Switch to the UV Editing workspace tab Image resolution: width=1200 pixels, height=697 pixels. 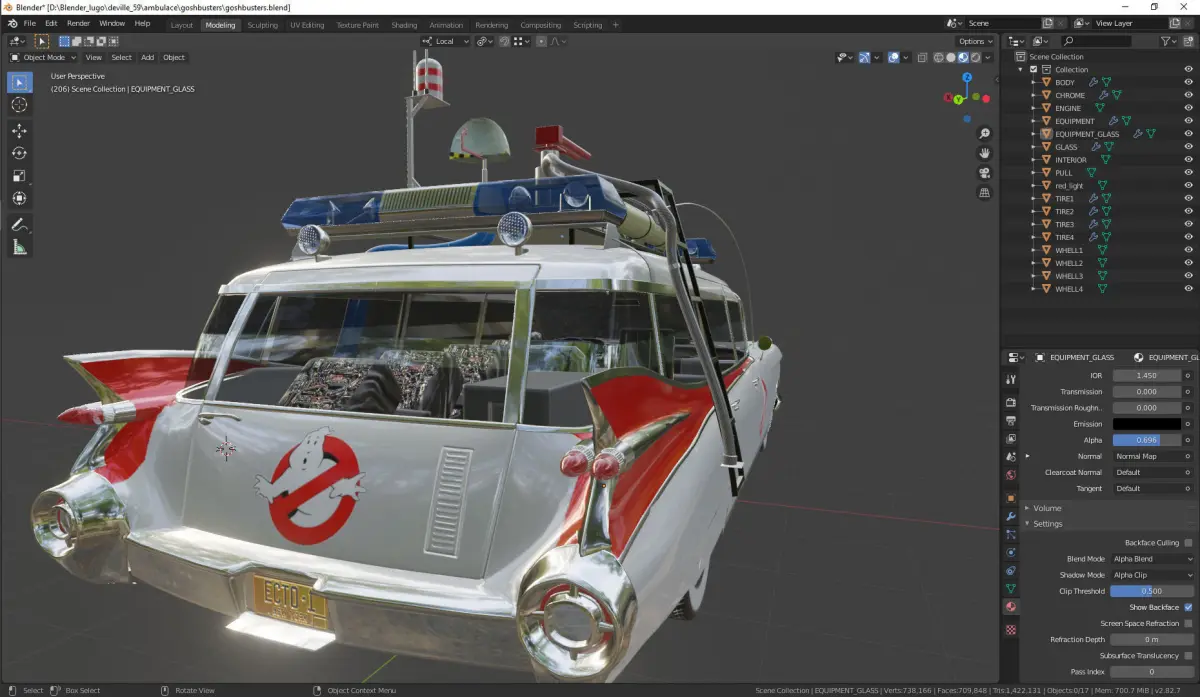tap(307, 24)
